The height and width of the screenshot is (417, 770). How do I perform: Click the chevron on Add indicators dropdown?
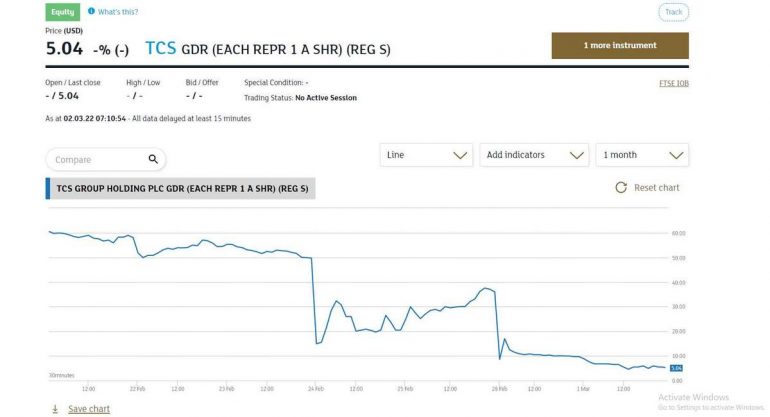[x=577, y=155]
